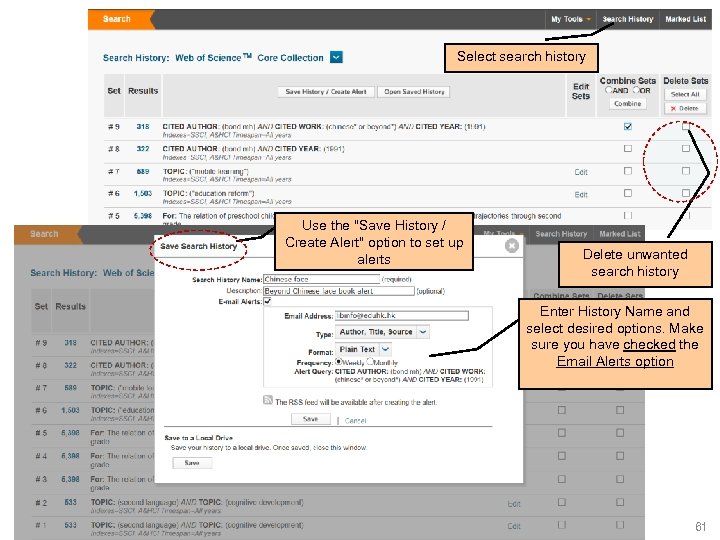Open Search History in top bar
This screenshot has width=720, height=540.
pyautogui.click(x=628, y=19)
